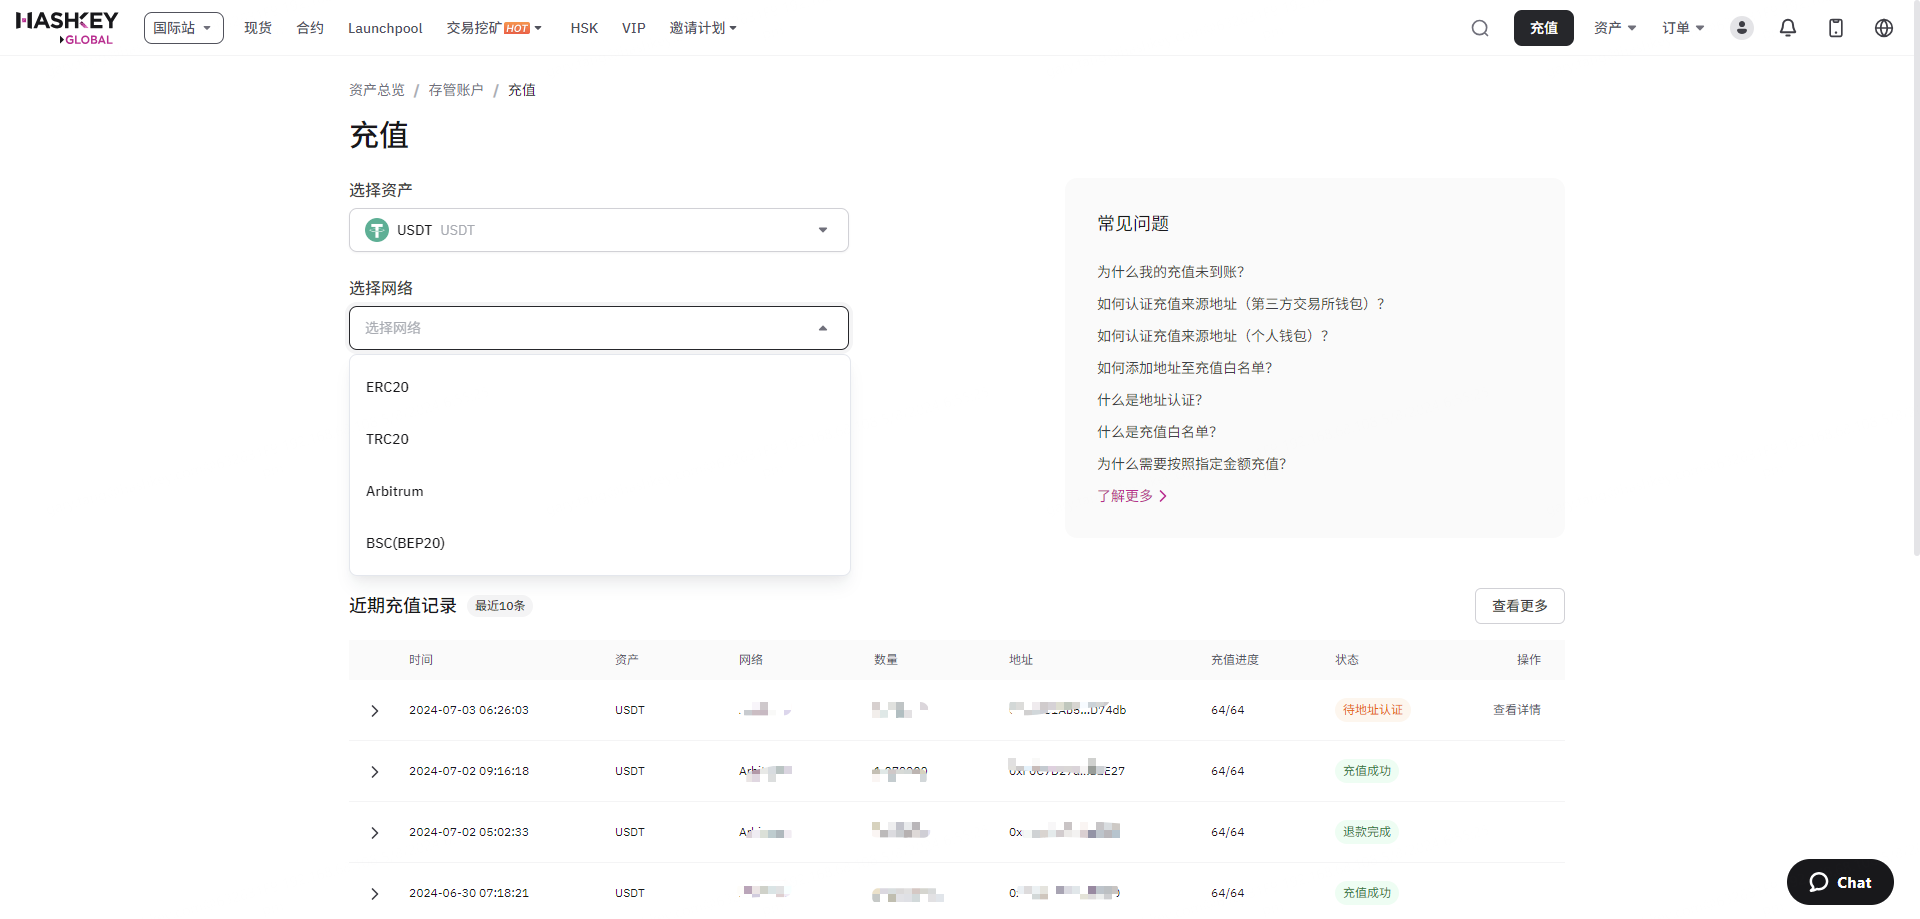Expand the 2024-07-02 09:16:18 record row
Image resolution: width=1920 pixels, height=919 pixels.
375,772
